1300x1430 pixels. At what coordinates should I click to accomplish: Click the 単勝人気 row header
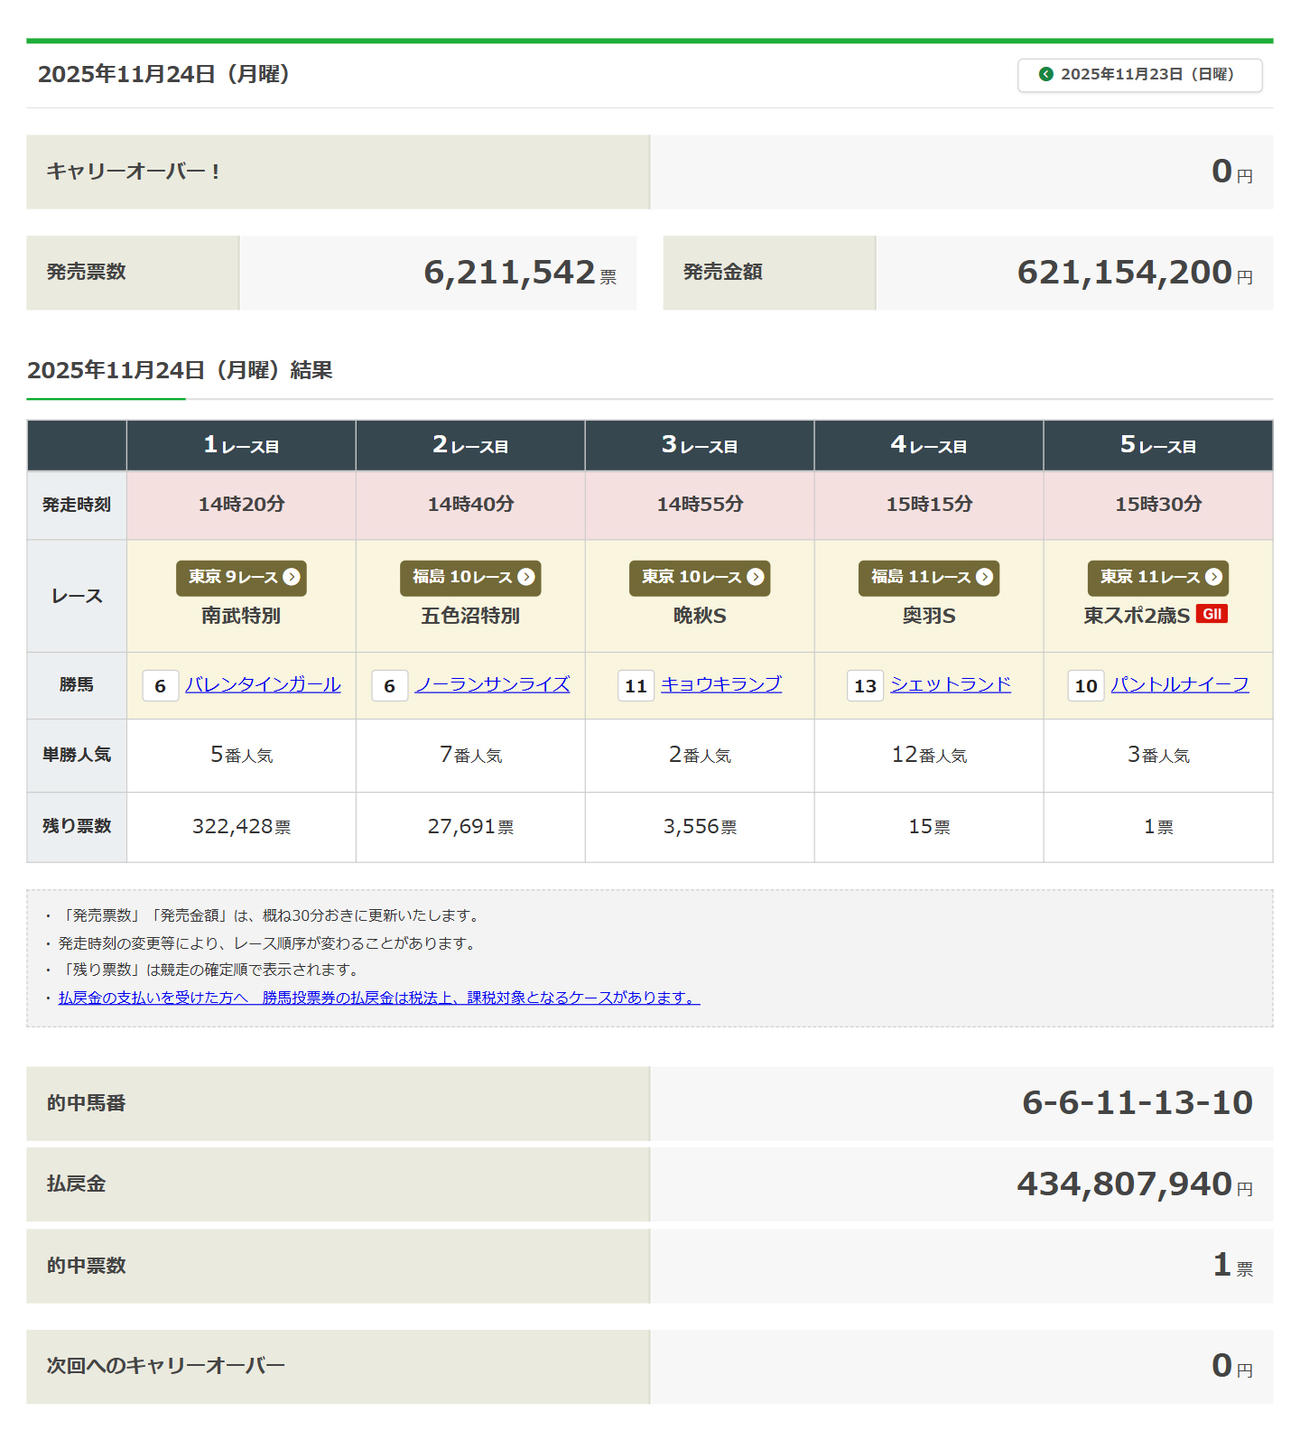(x=76, y=755)
